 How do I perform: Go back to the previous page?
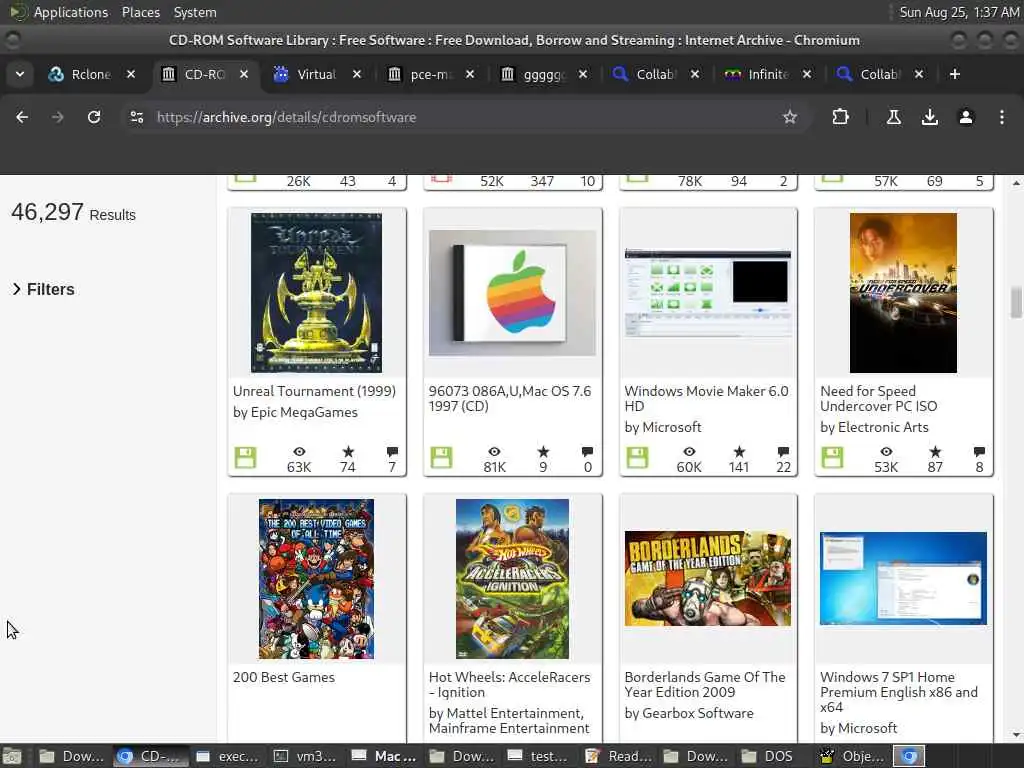[x=22, y=117]
